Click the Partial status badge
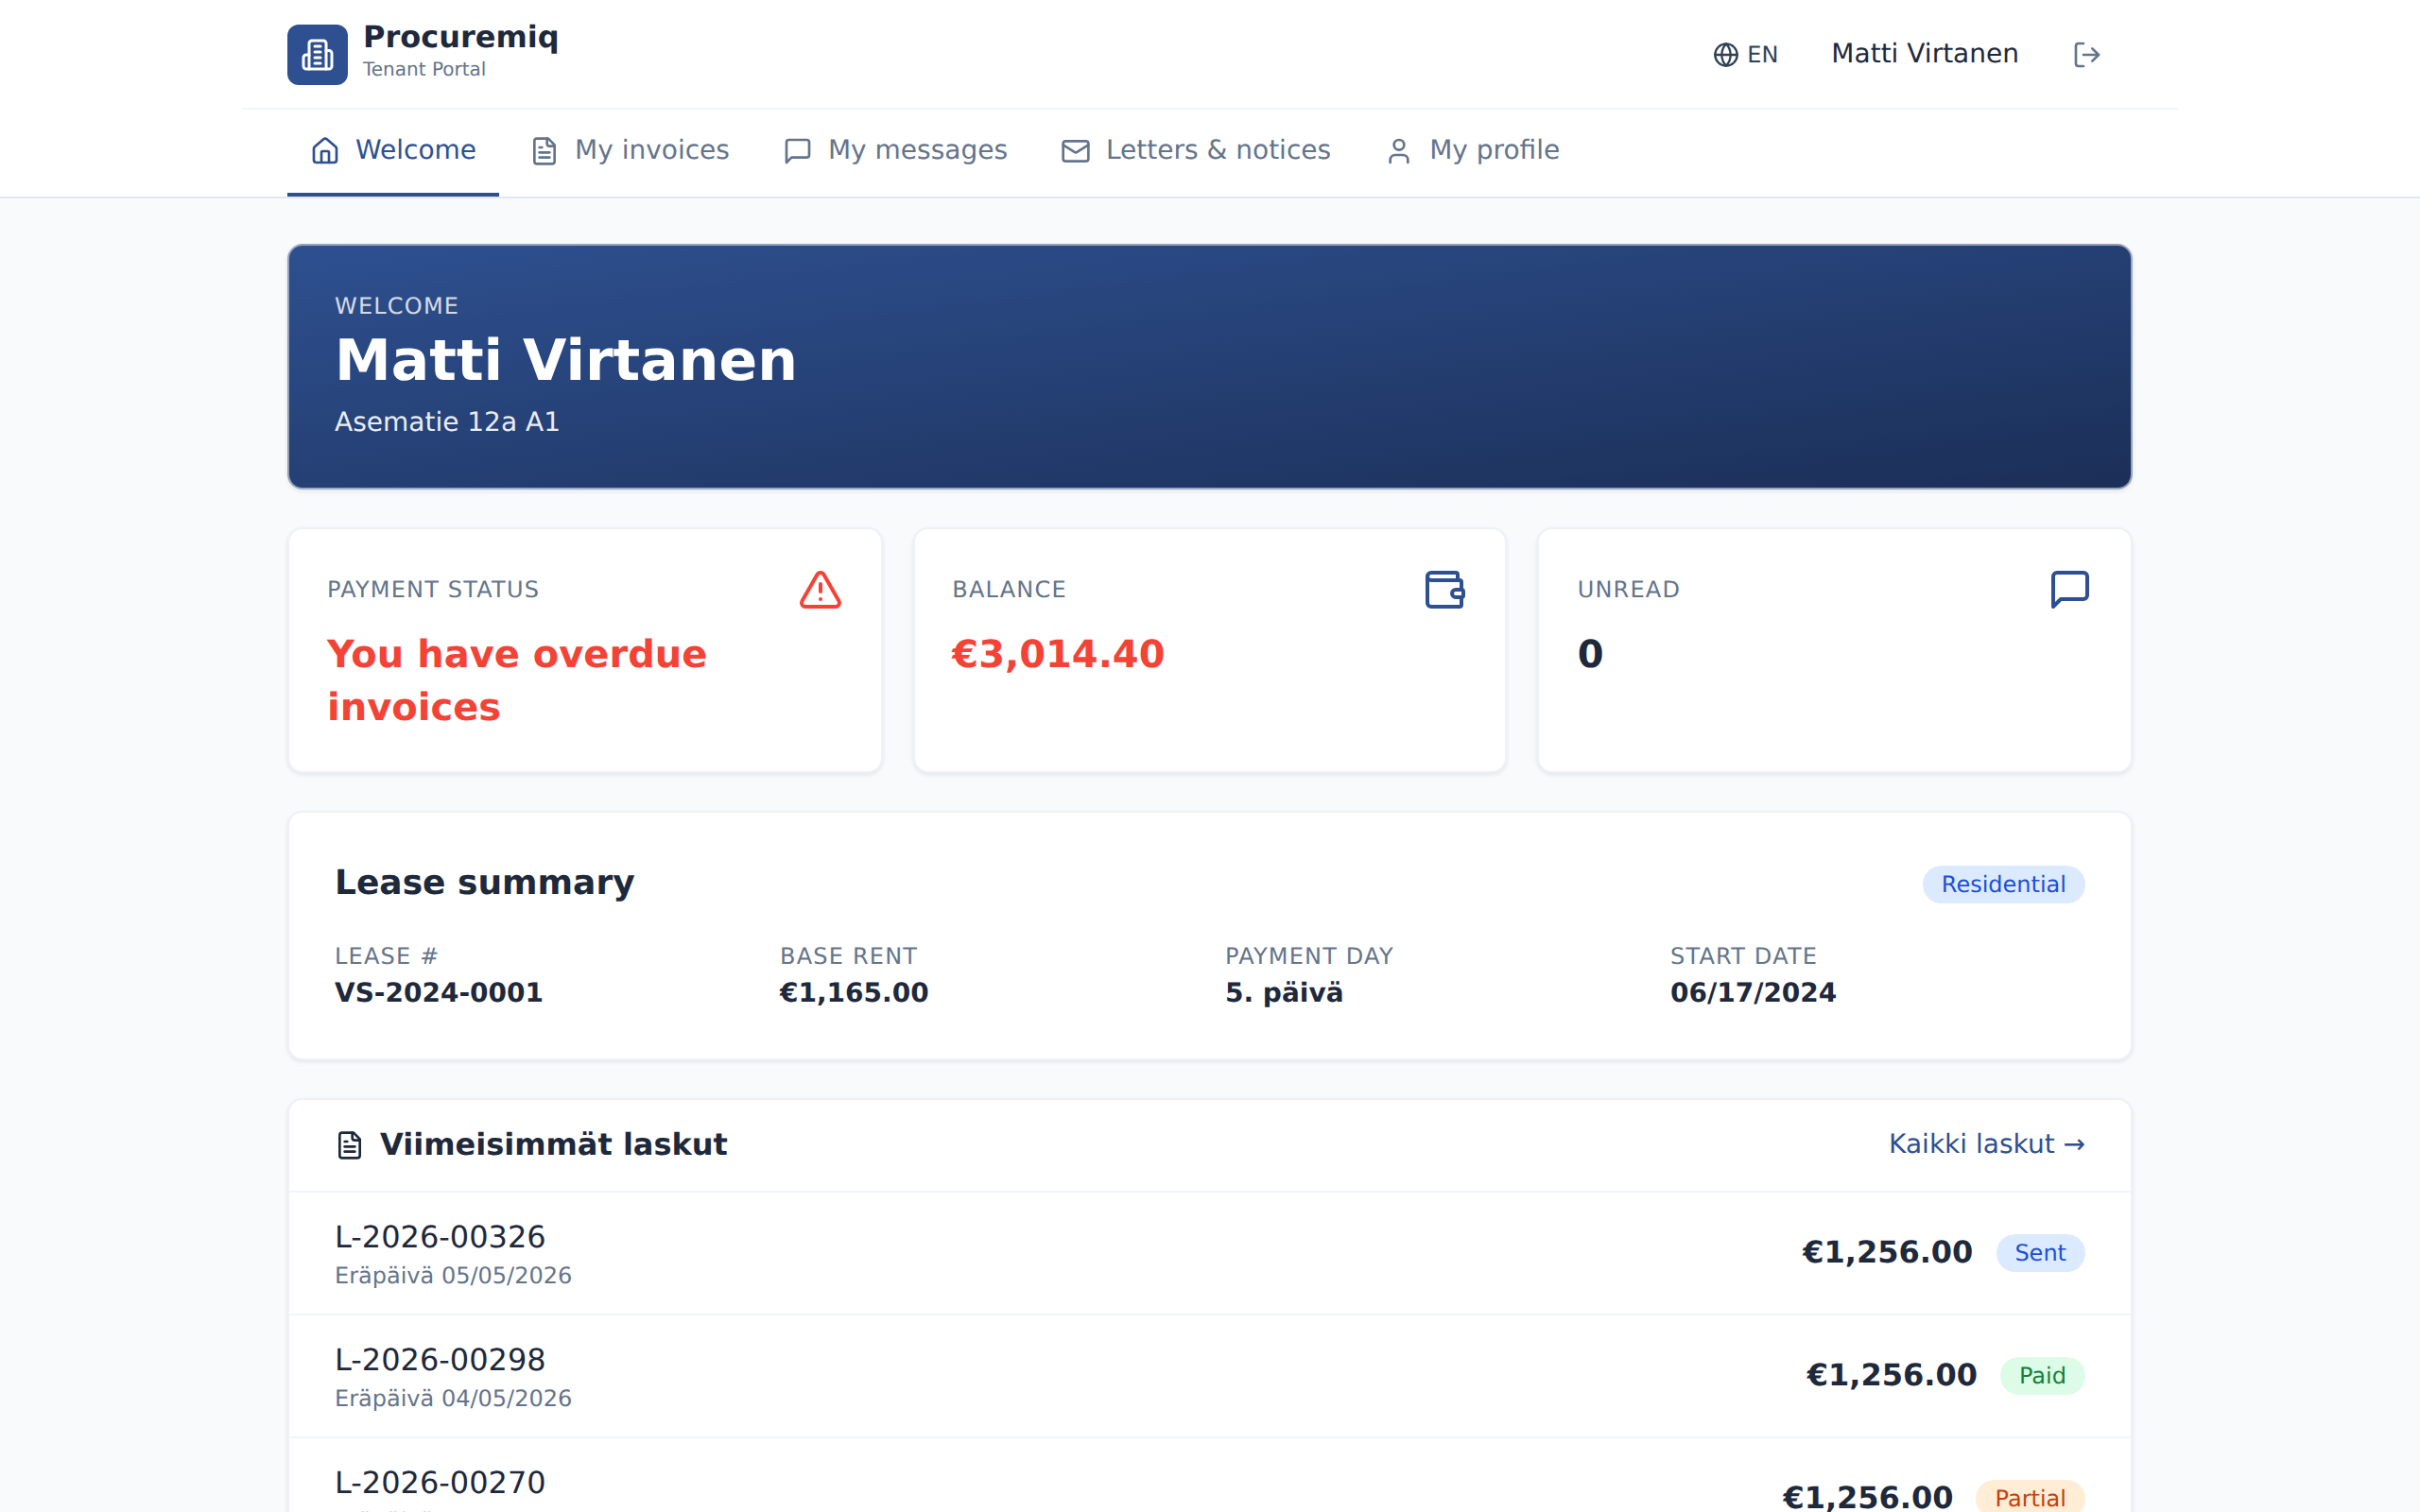The height and width of the screenshot is (1512, 2420). pyautogui.click(x=2029, y=1497)
